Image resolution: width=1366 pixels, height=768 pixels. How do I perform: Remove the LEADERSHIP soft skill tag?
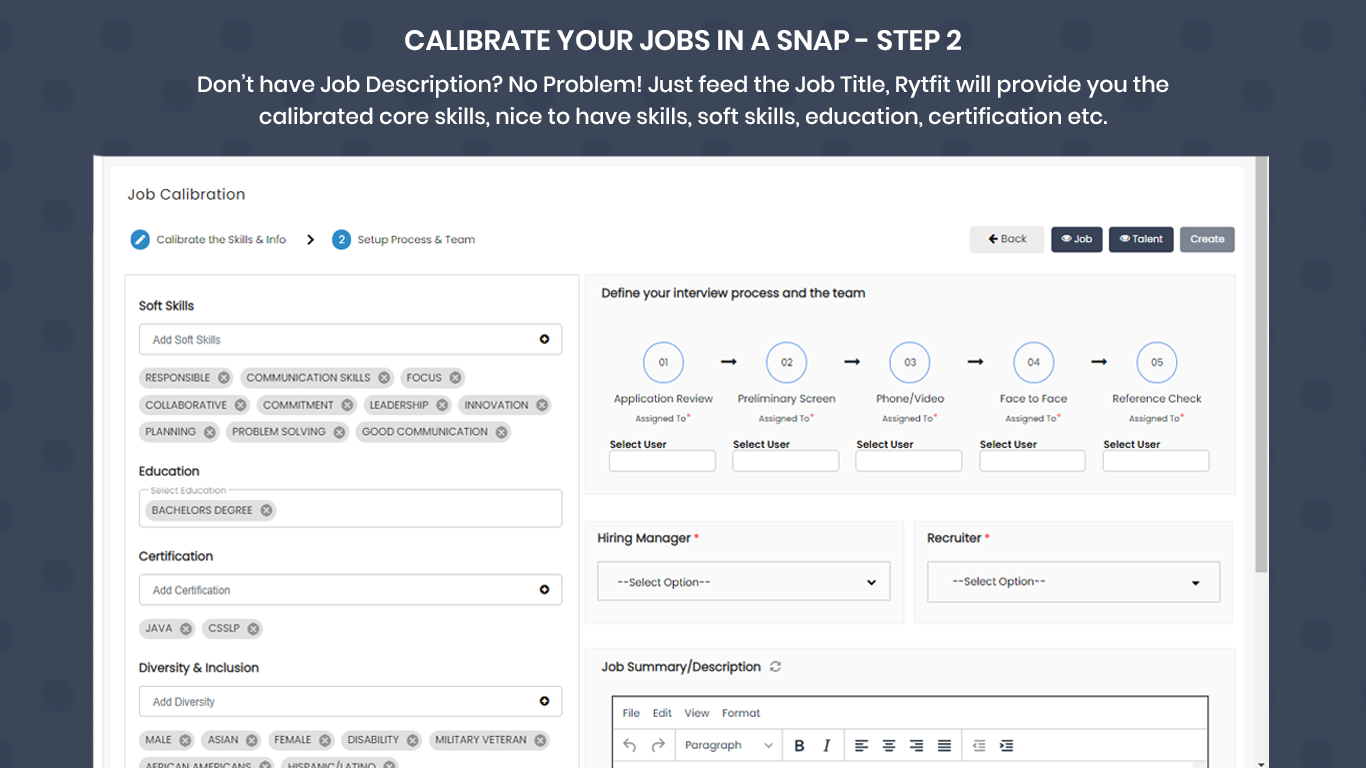[x=443, y=405]
